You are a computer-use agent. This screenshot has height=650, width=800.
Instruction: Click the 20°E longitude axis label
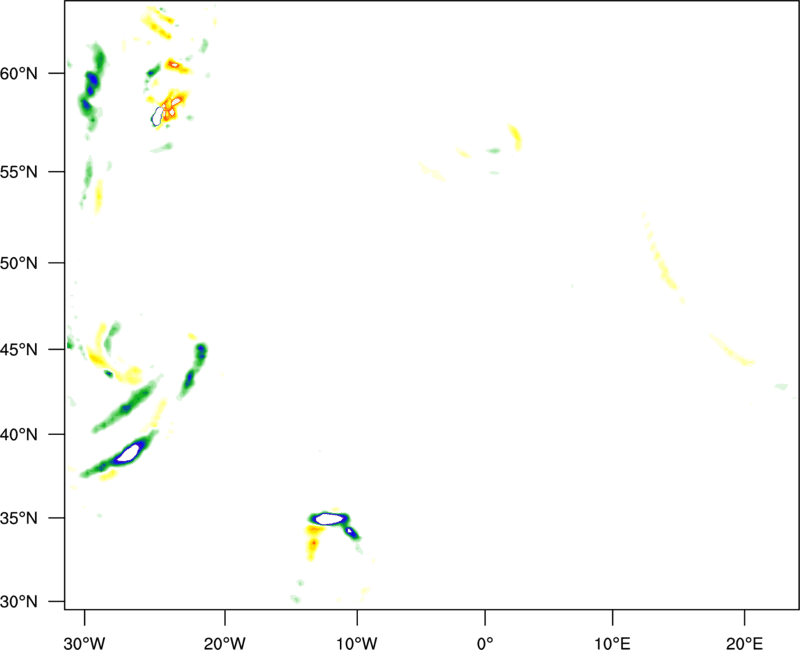point(745,643)
